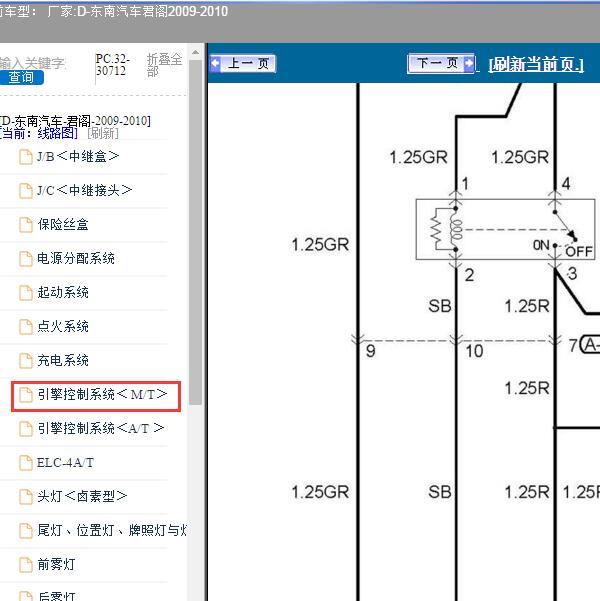600x601 pixels.
Task: Open J/B<中继盒> tree item
Action: coord(78,156)
